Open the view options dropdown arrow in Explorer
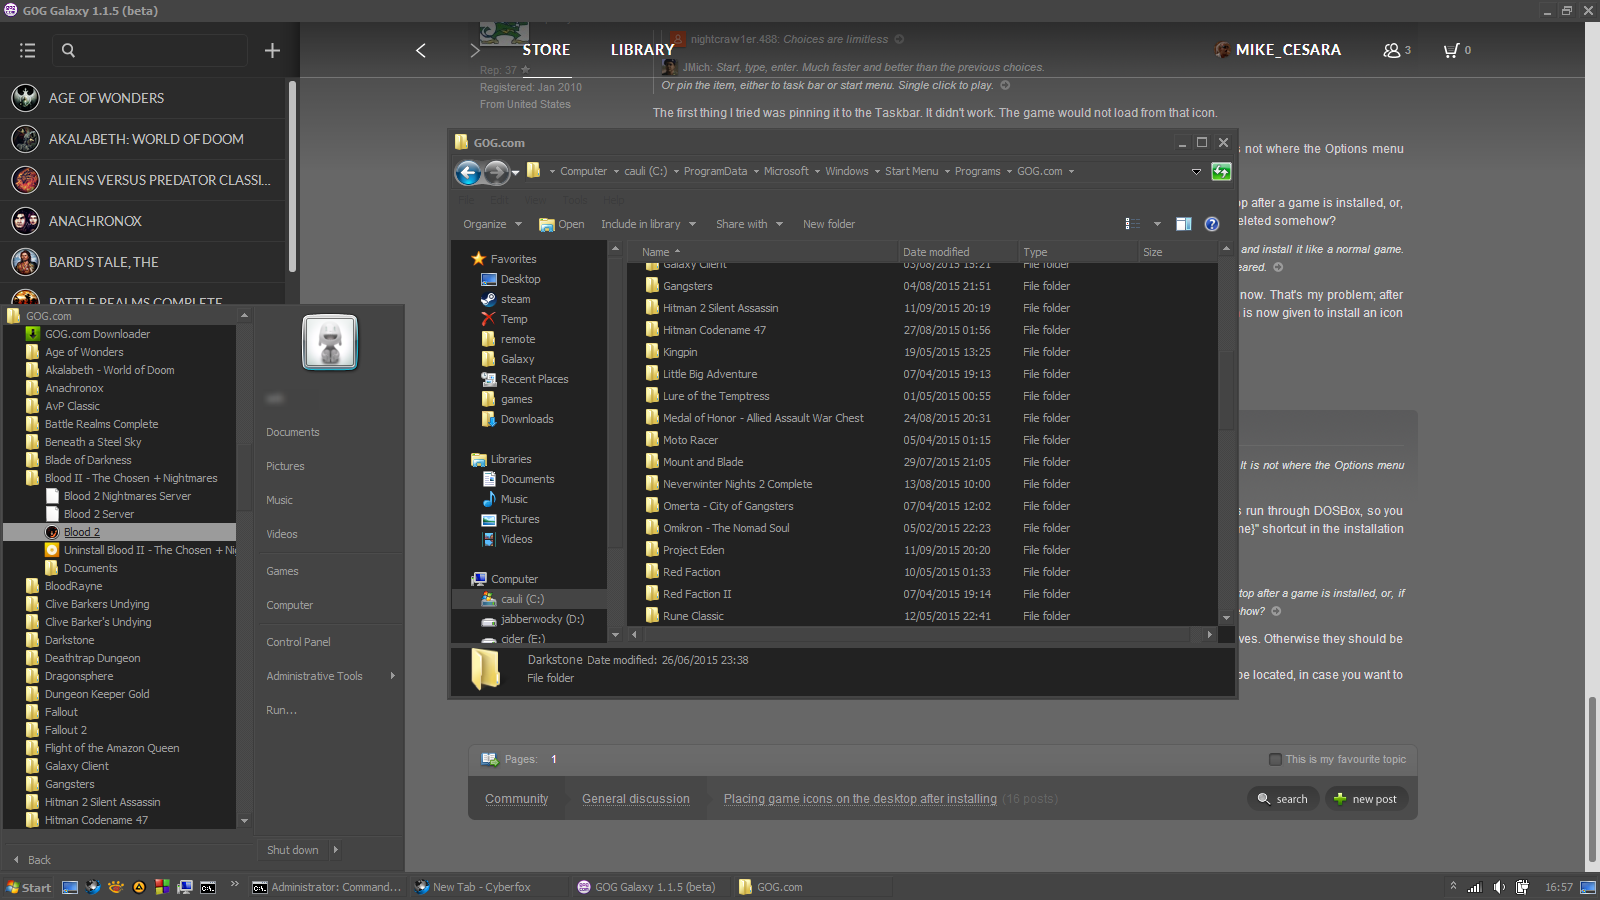 tap(1157, 224)
